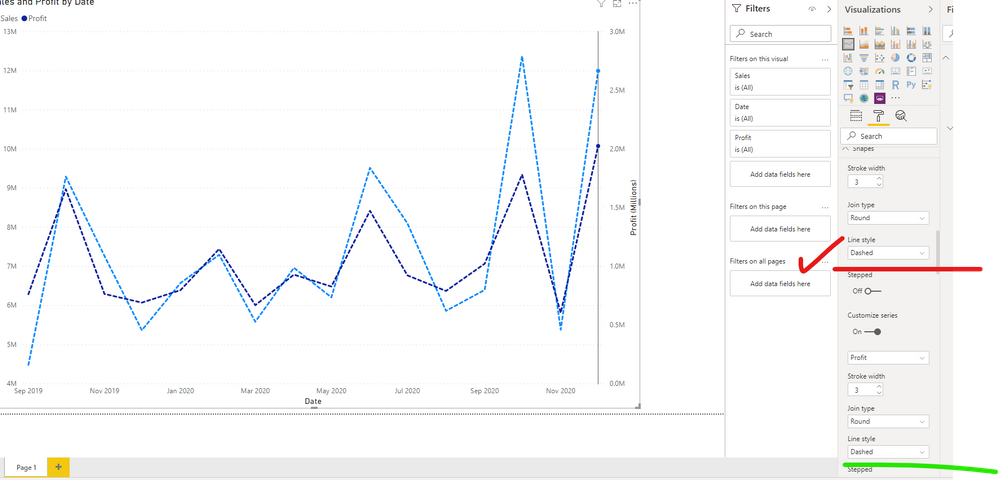998x480 pixels.
Task: Open the Profit is (All) filter card
Action: point(780,144)
